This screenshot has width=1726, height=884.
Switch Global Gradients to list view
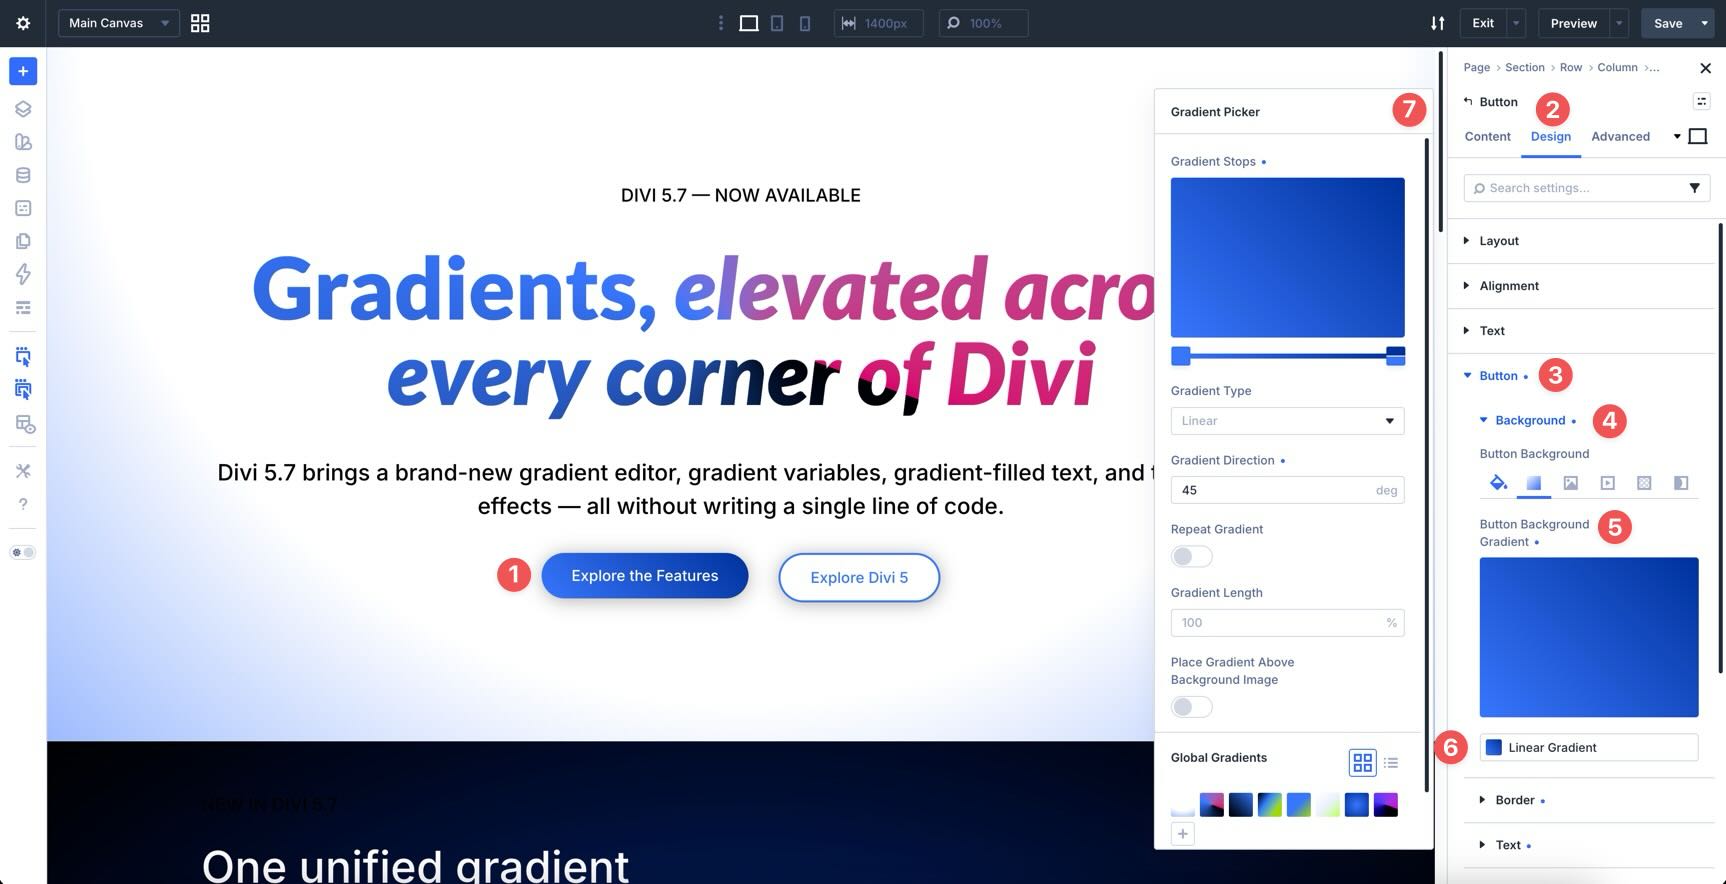coord(1391,763)
